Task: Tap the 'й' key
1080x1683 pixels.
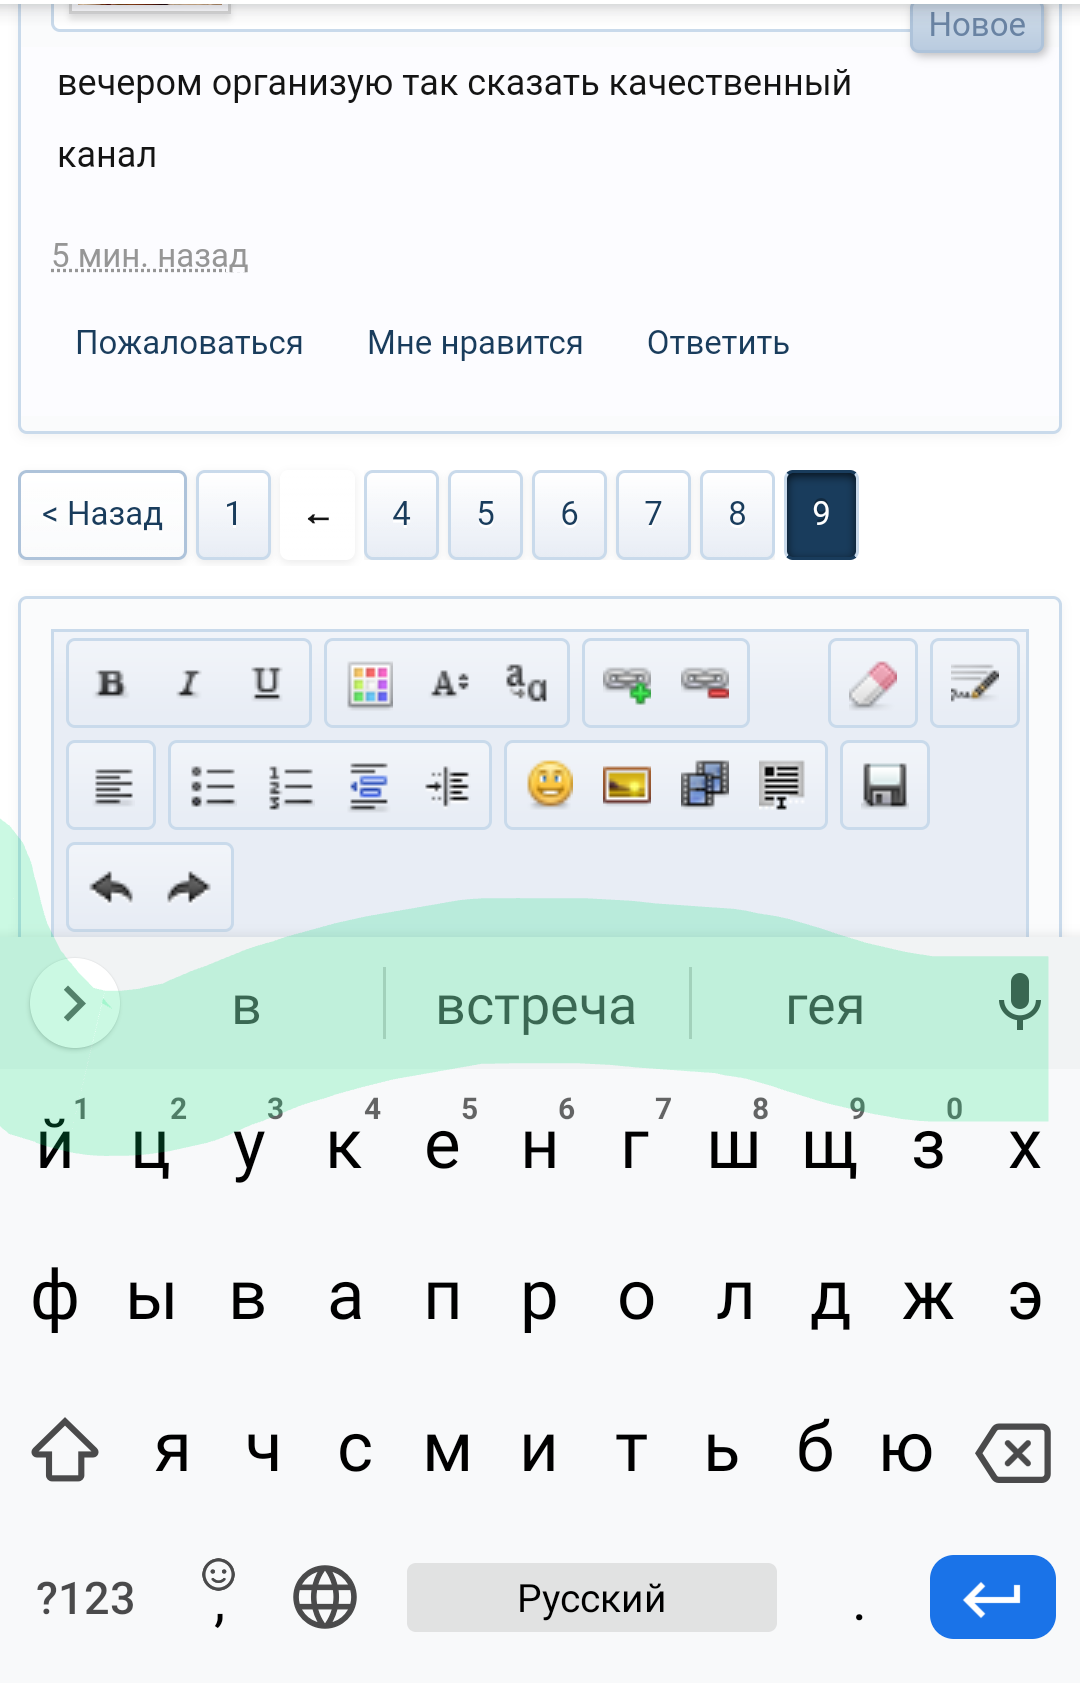Action: pyautogui.click(x=55, y=1145)
